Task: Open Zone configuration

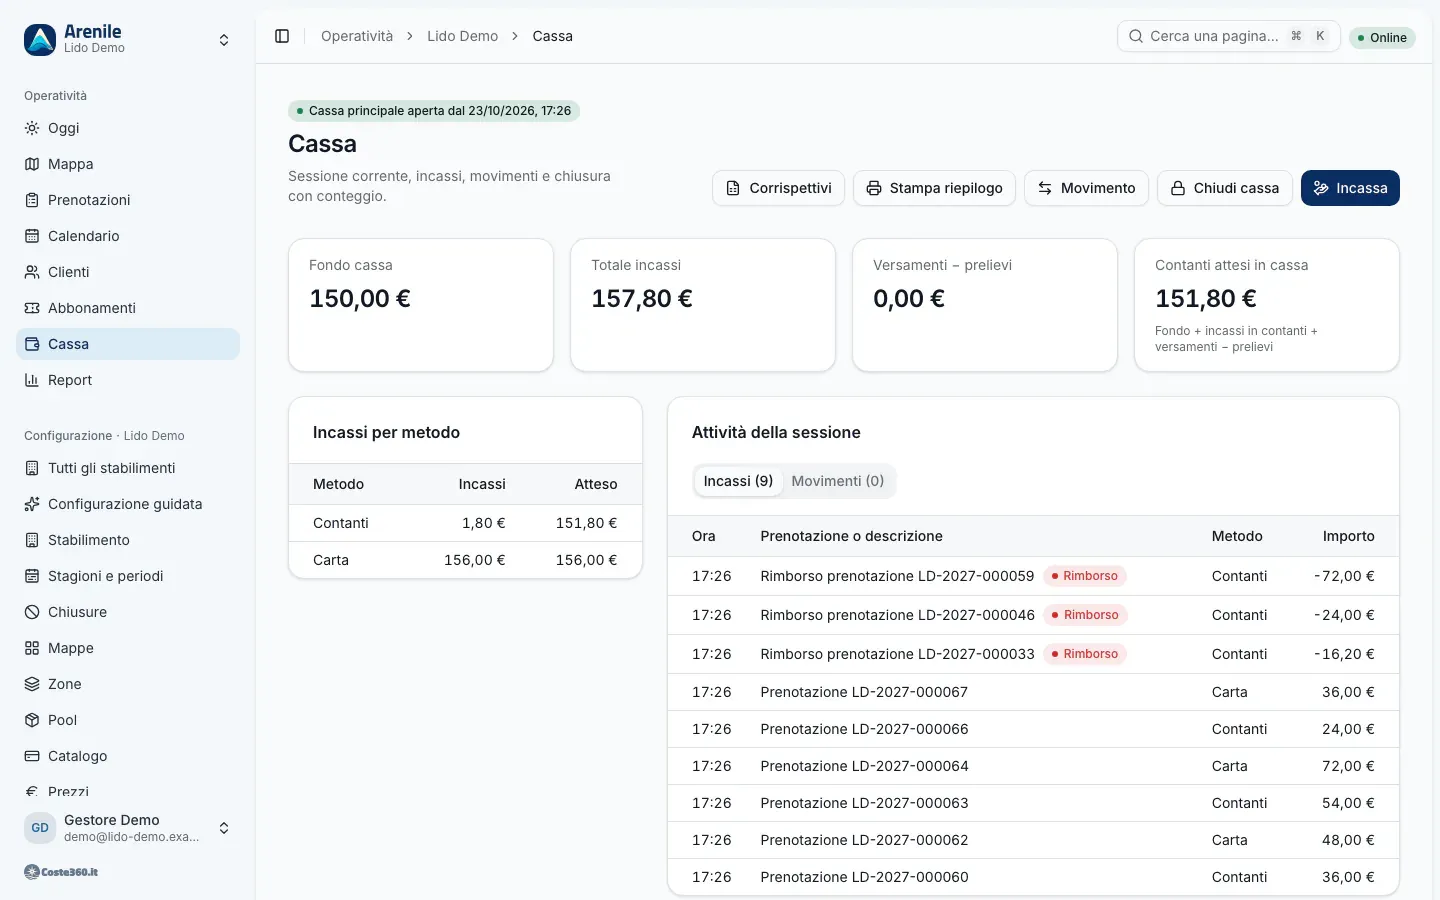Action: tap(128, 684)
